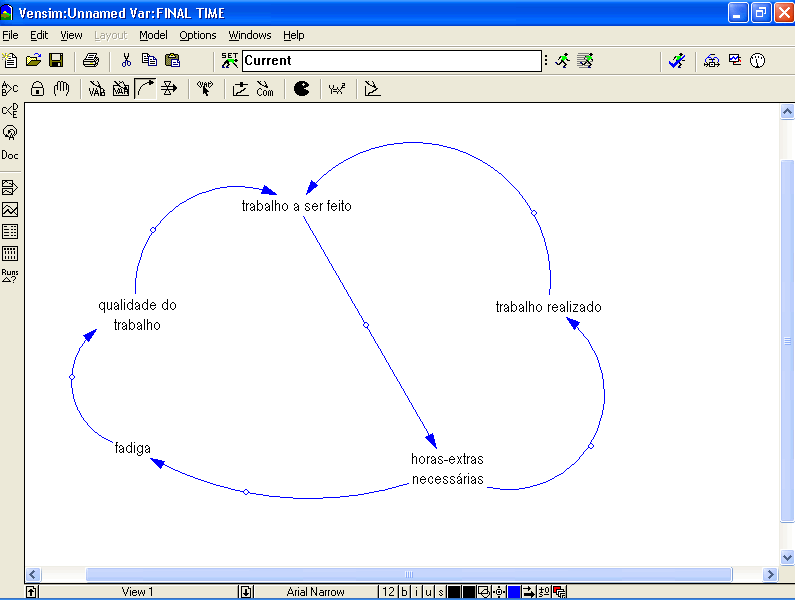Open the Causes Tree analysis tool
This screenshot has height=601, width=795.
tap(10, 110)
